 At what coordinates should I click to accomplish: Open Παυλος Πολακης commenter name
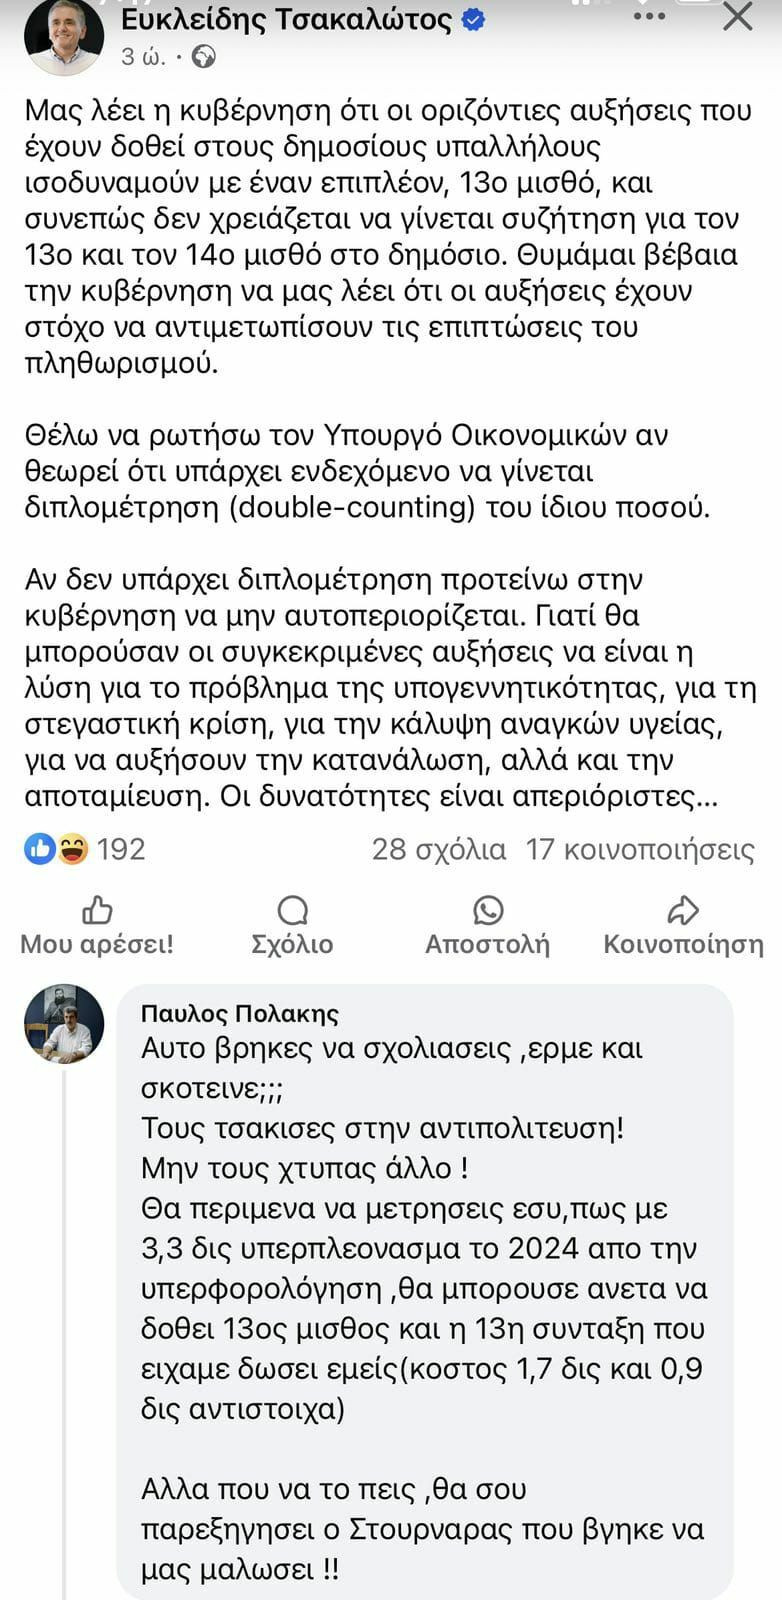click(240, 1013)
